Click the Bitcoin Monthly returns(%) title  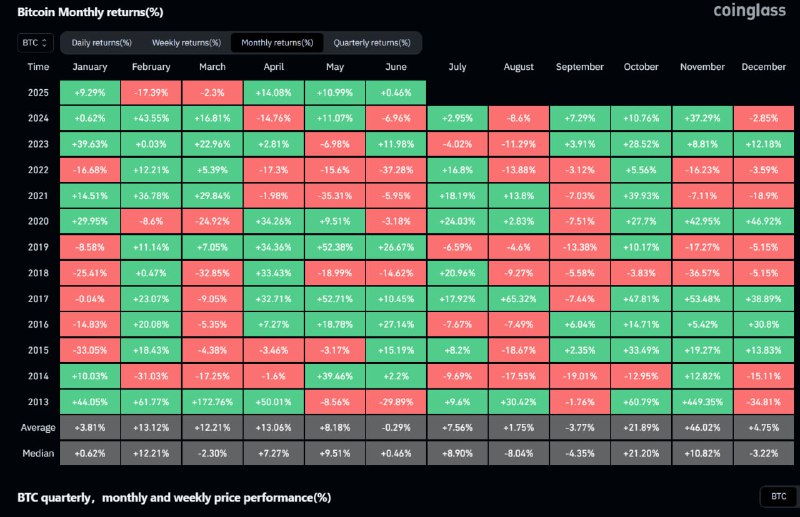[90, 12]
